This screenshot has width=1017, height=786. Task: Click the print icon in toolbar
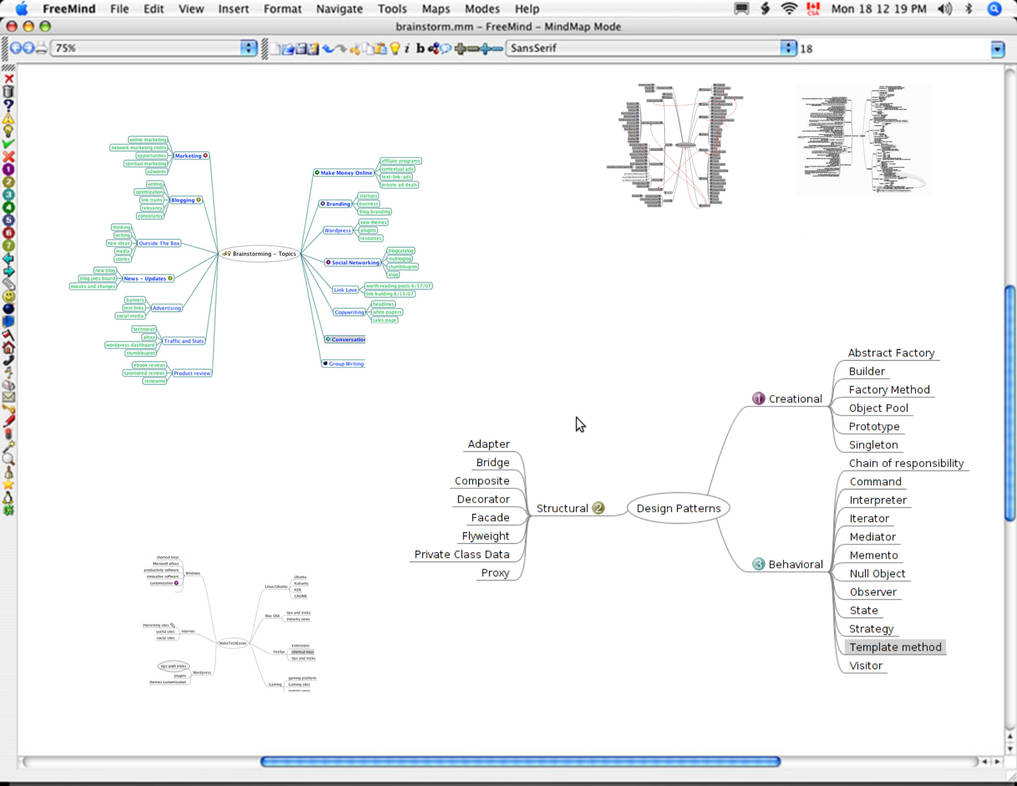(42, 48)
